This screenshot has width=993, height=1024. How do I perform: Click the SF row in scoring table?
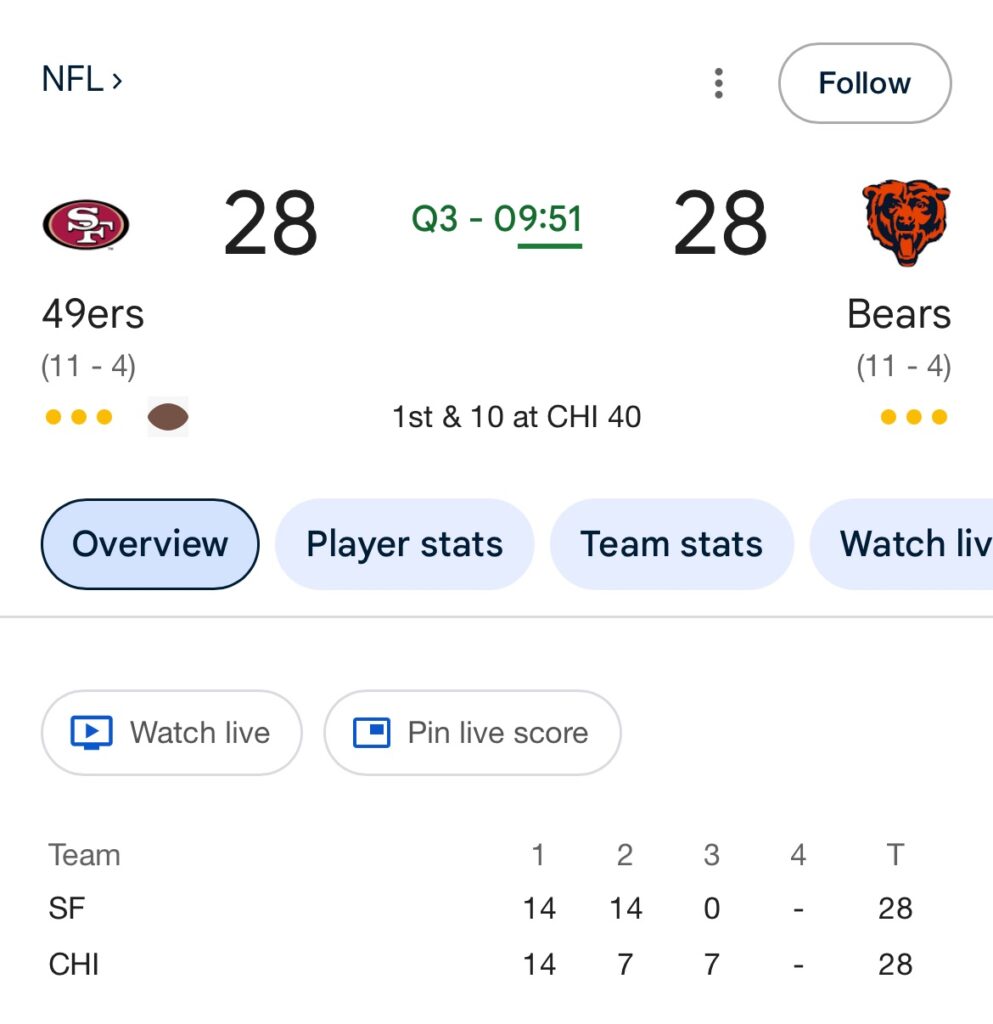(68, 908)
